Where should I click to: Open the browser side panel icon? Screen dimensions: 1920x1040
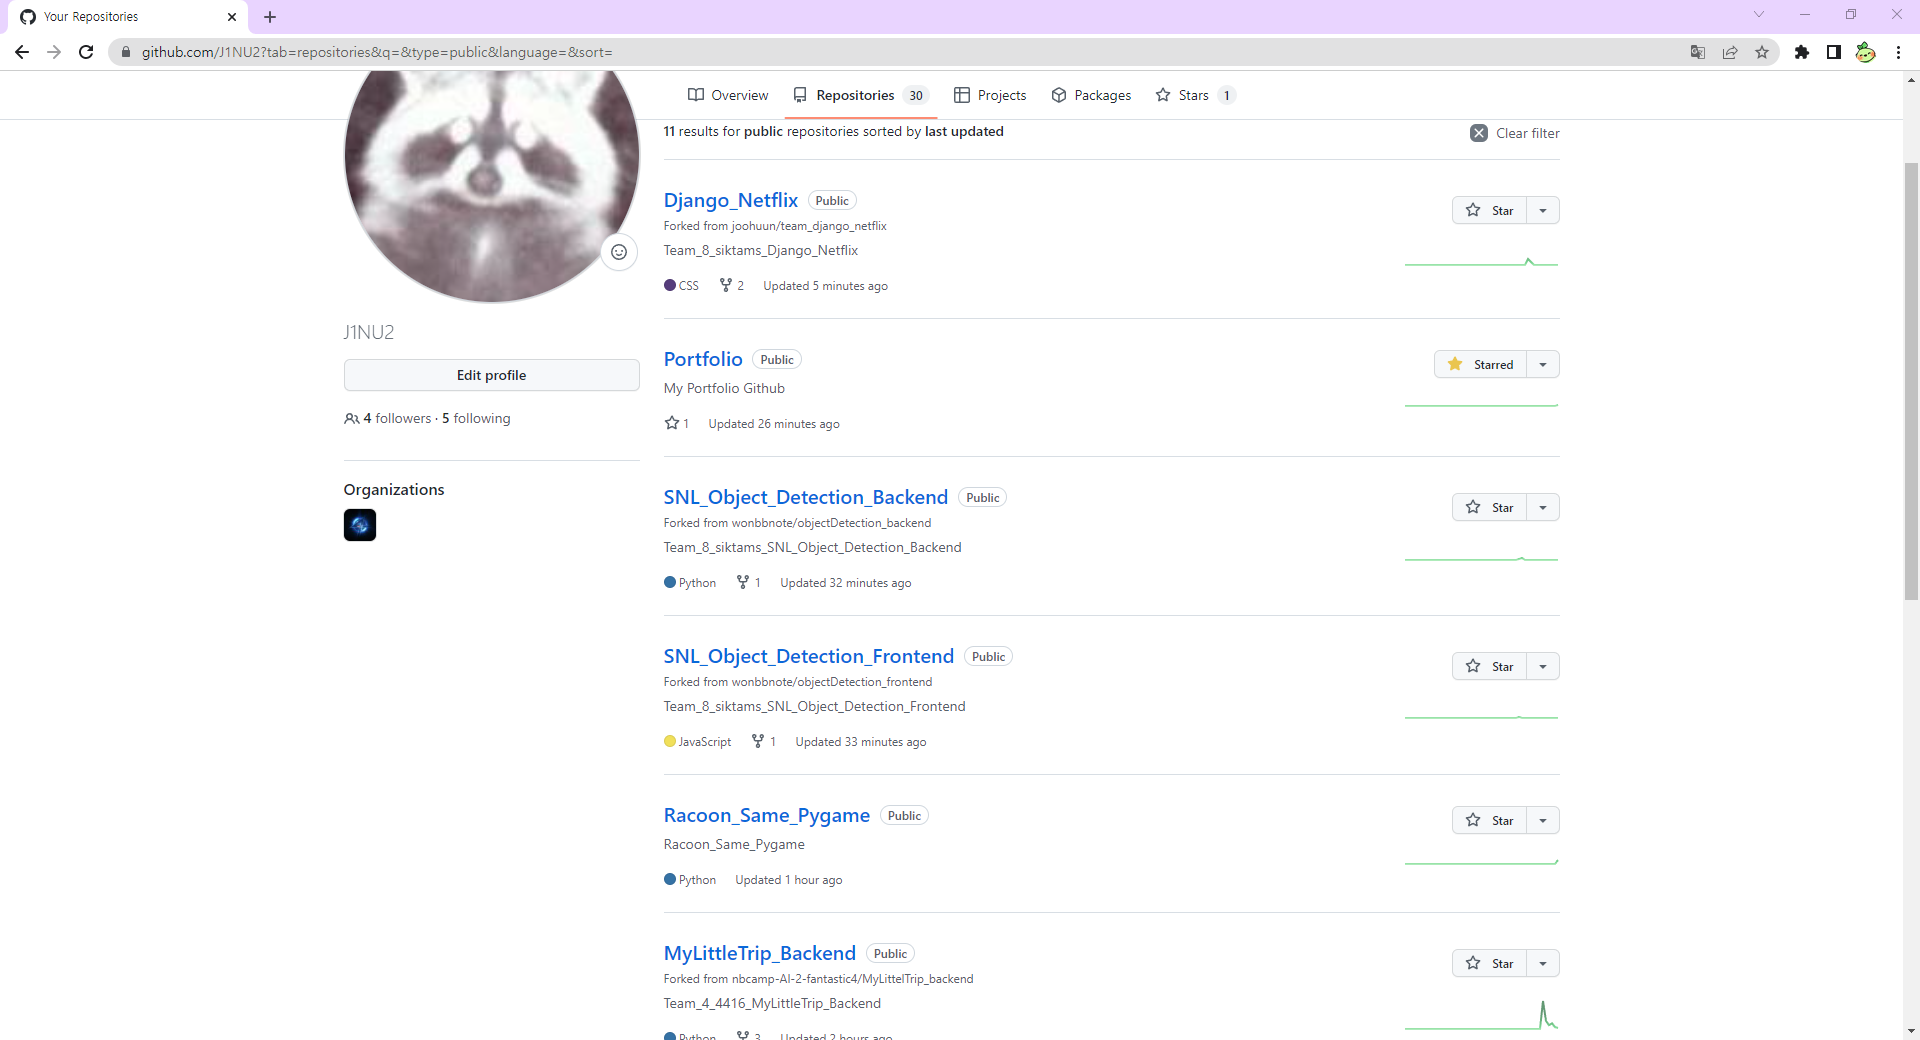(x=1834, y=52)
